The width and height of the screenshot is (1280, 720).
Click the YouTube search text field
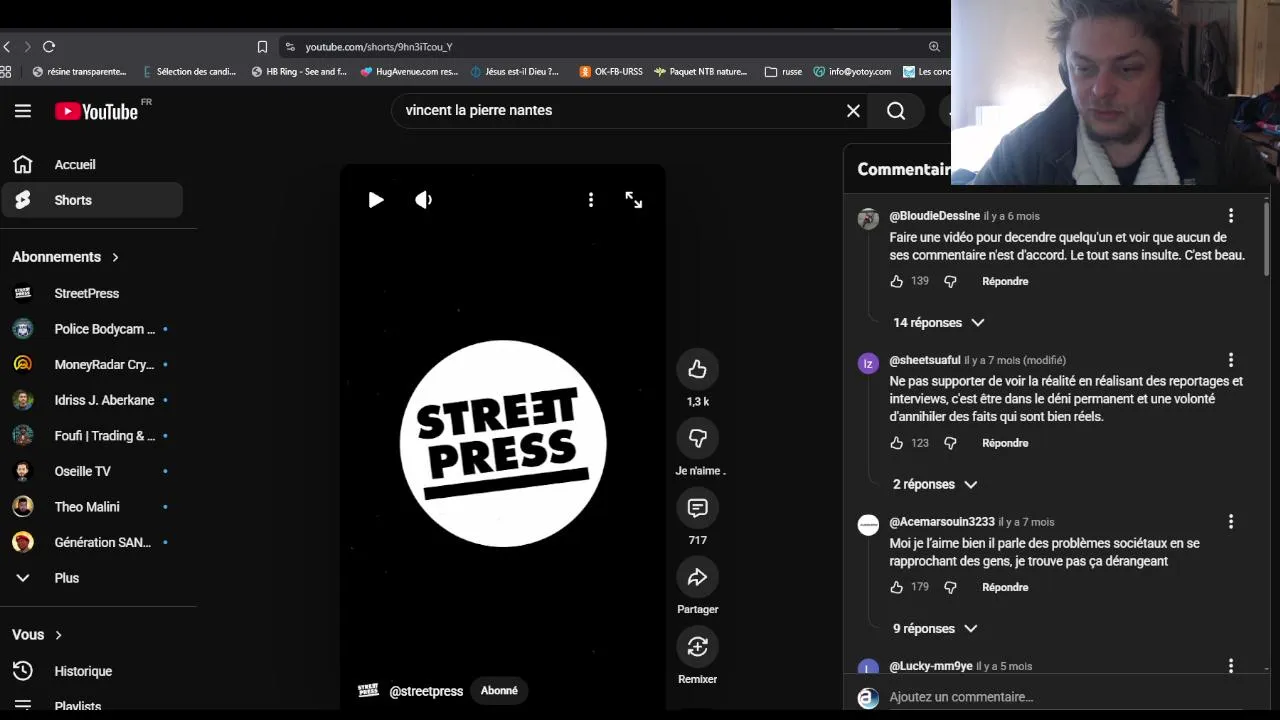click(x=620, y=111)
